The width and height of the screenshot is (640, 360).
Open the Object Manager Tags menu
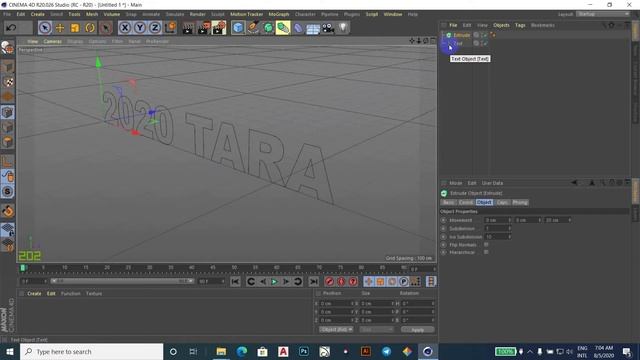click(520, 25)
